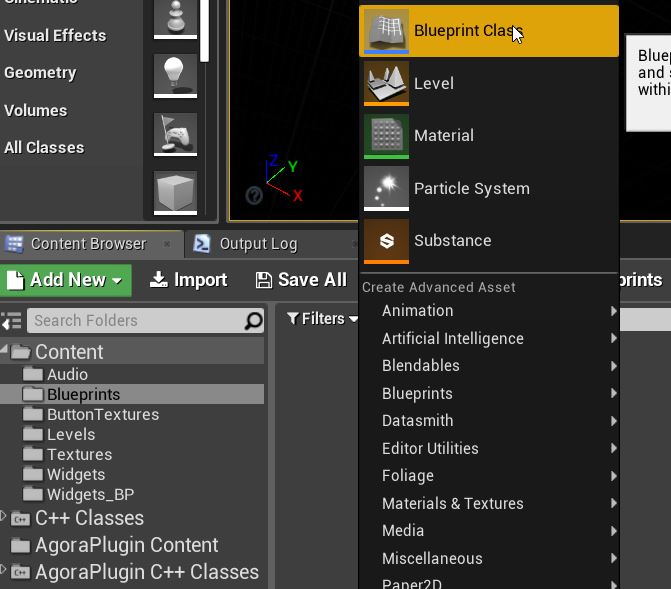Click the magnifier icon in folder search
Viewport: 671px width, 589px height.
(x=253, y=321)
